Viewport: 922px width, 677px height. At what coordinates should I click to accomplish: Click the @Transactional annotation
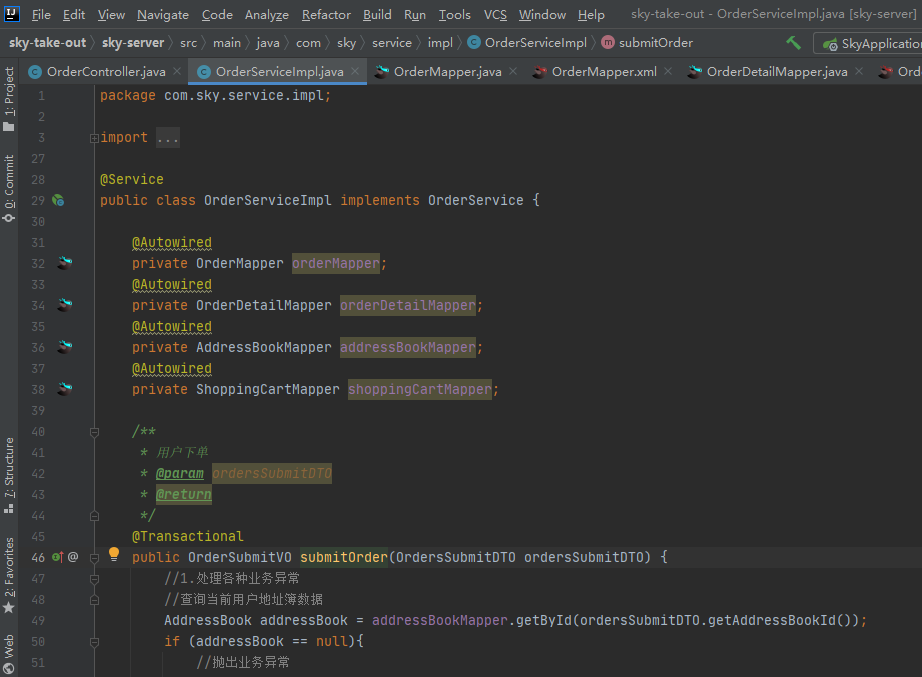pyautogui.click(x=188, y=536)
